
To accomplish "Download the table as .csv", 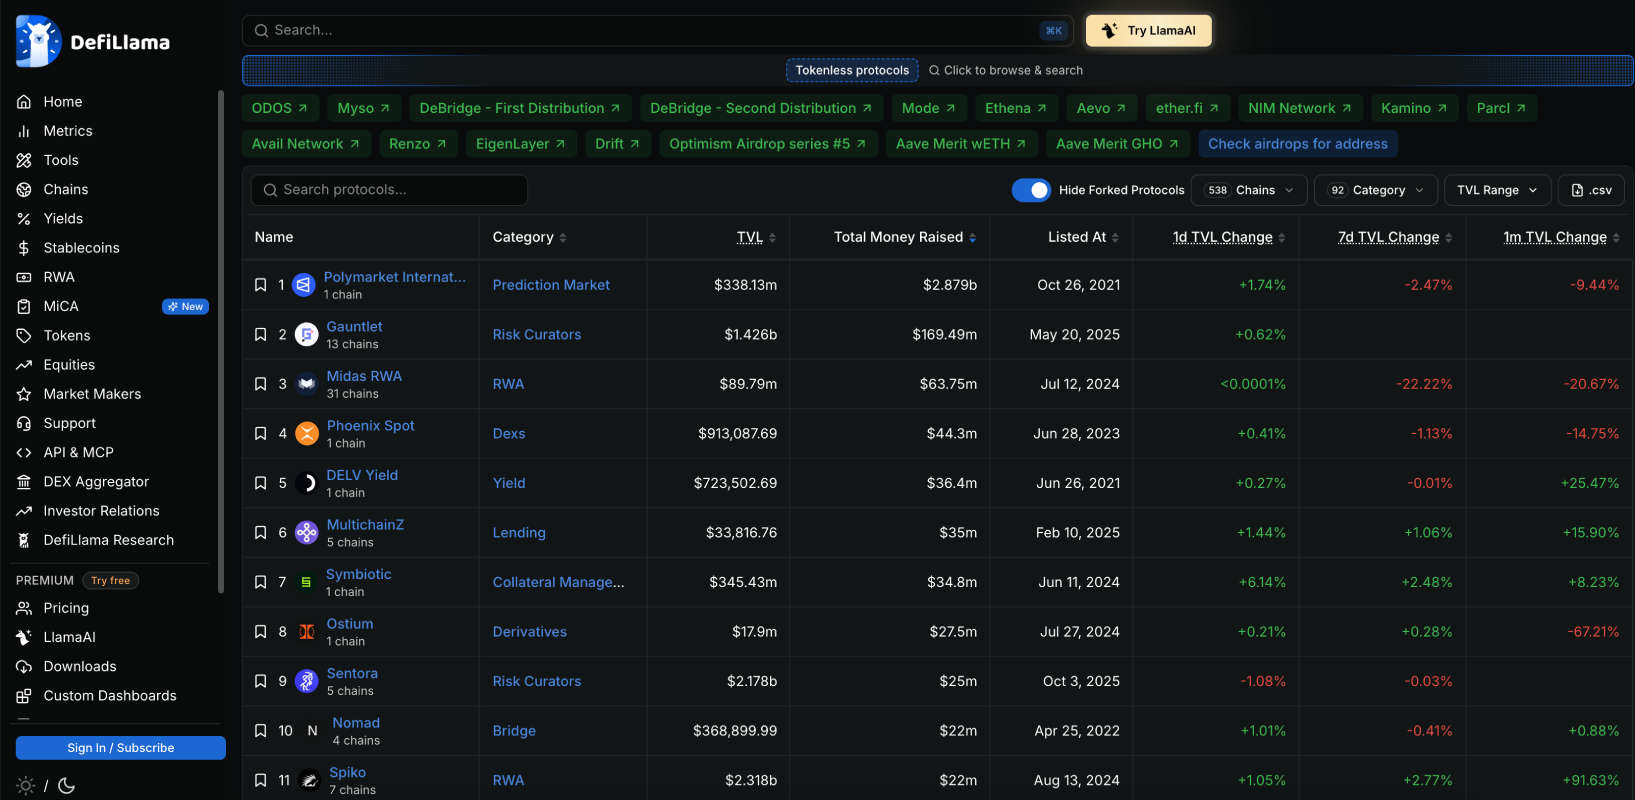I will [x=1591, y=190].
